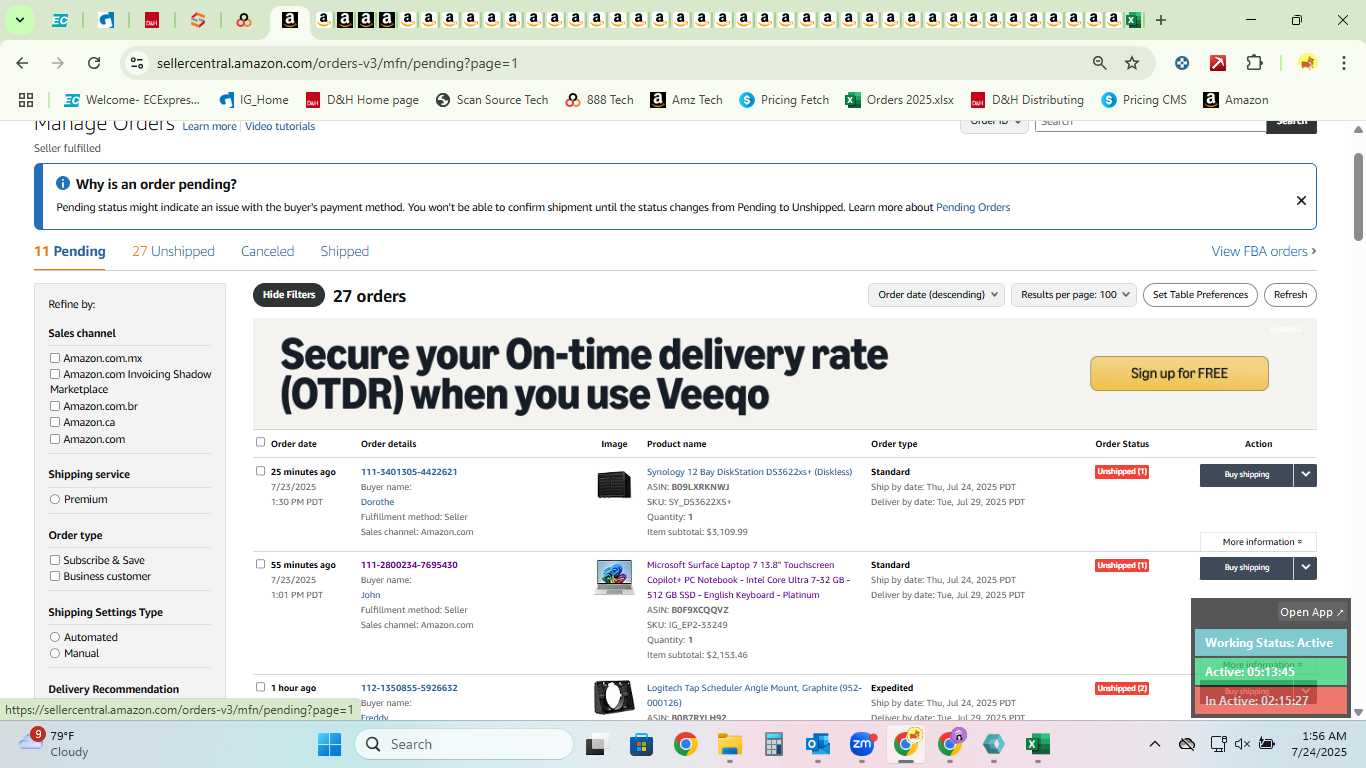Viewport: 1366px width, 768px height.
Task: Open Welcome- ECExpress bookmark
Action: point(132,100)
